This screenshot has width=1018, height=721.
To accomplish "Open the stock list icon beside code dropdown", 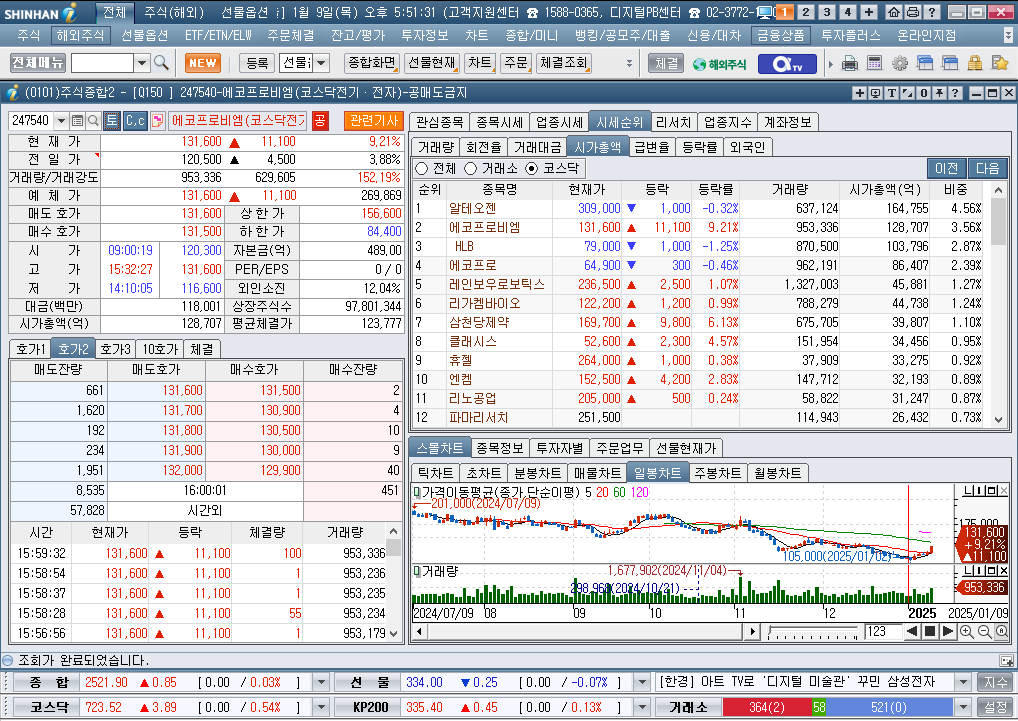I will [x=77, y=121].
